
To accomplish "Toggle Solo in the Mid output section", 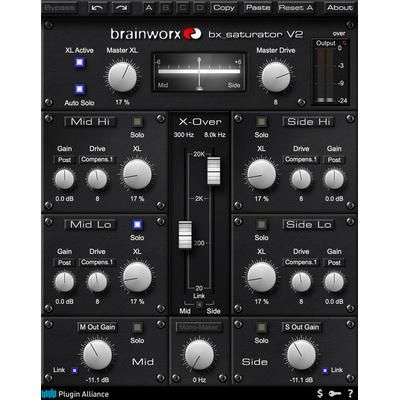I will coord(137,327).
